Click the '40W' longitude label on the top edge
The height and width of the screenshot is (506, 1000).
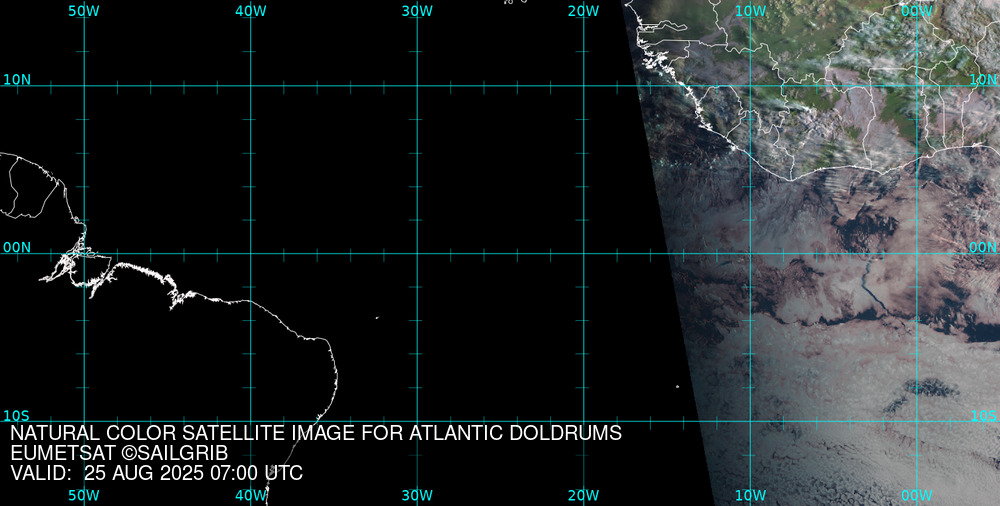[251, 11]
